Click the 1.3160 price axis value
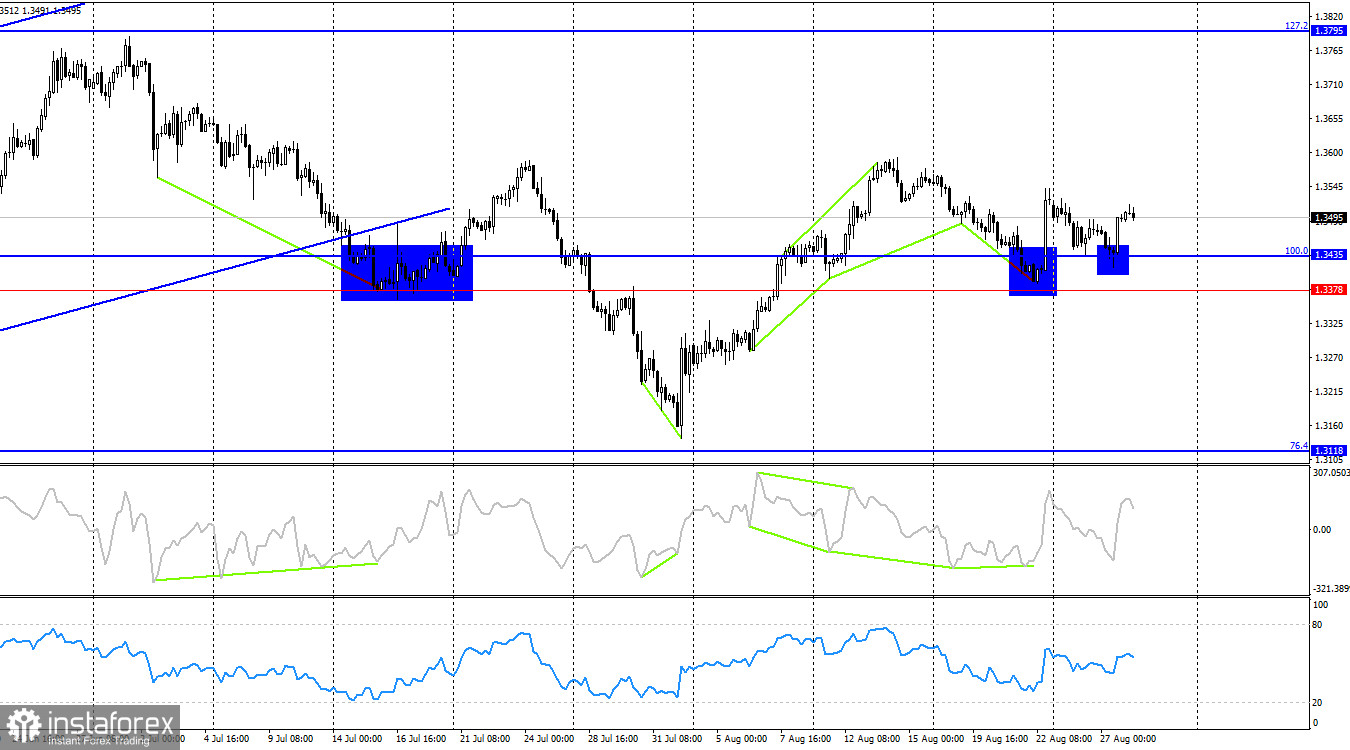Image resolution: width=1350 pixels, height=750 pixels. click(1330, 426)
